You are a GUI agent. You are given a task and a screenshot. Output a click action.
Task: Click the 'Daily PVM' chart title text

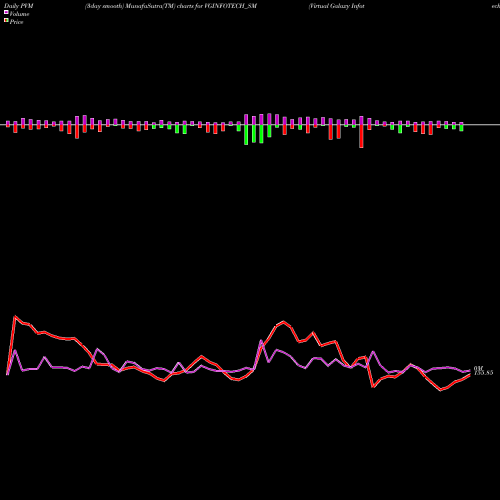(x=19, y=6)
